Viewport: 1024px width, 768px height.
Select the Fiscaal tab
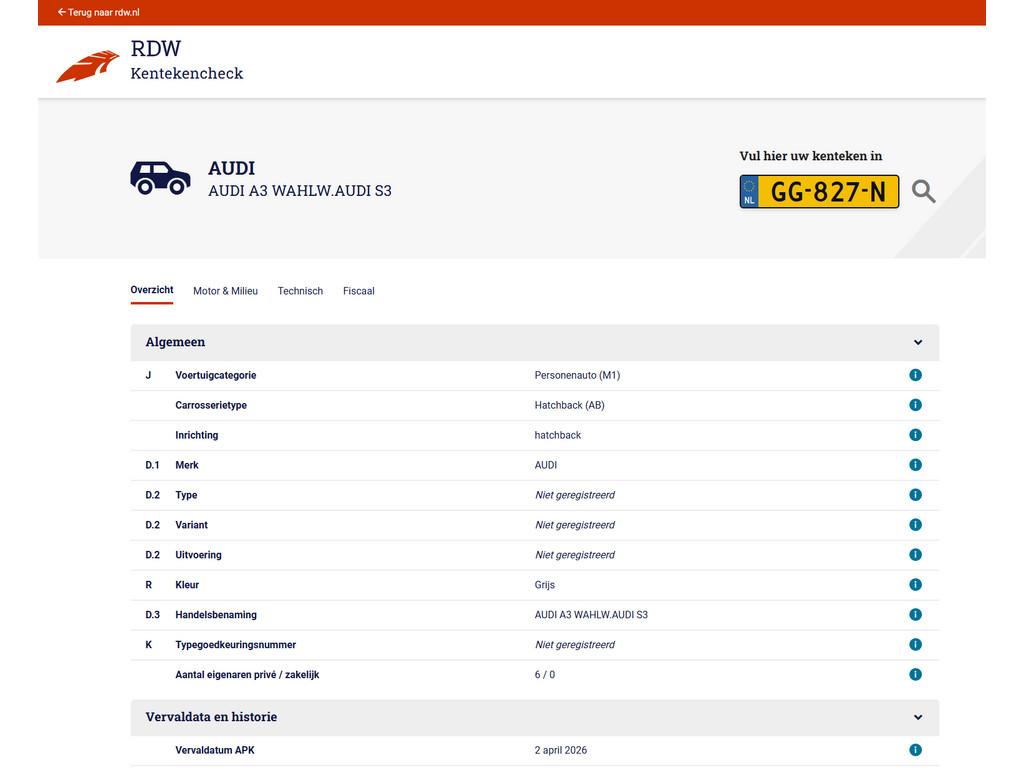(x=358, y=291)
